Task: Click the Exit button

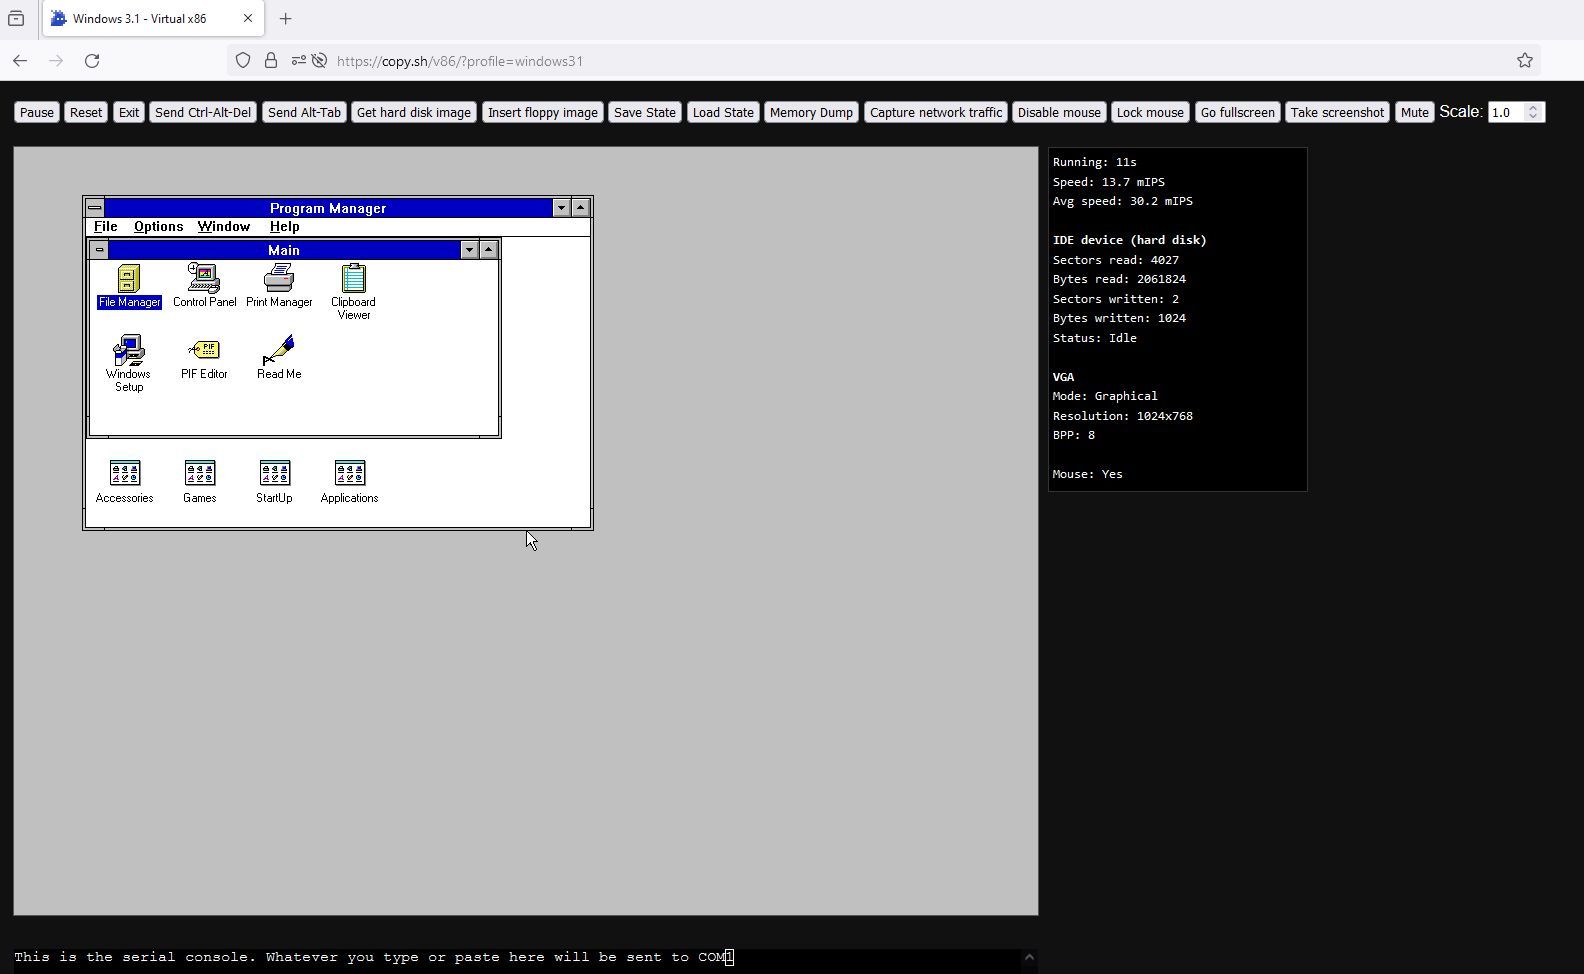Action: click(129, 112)
